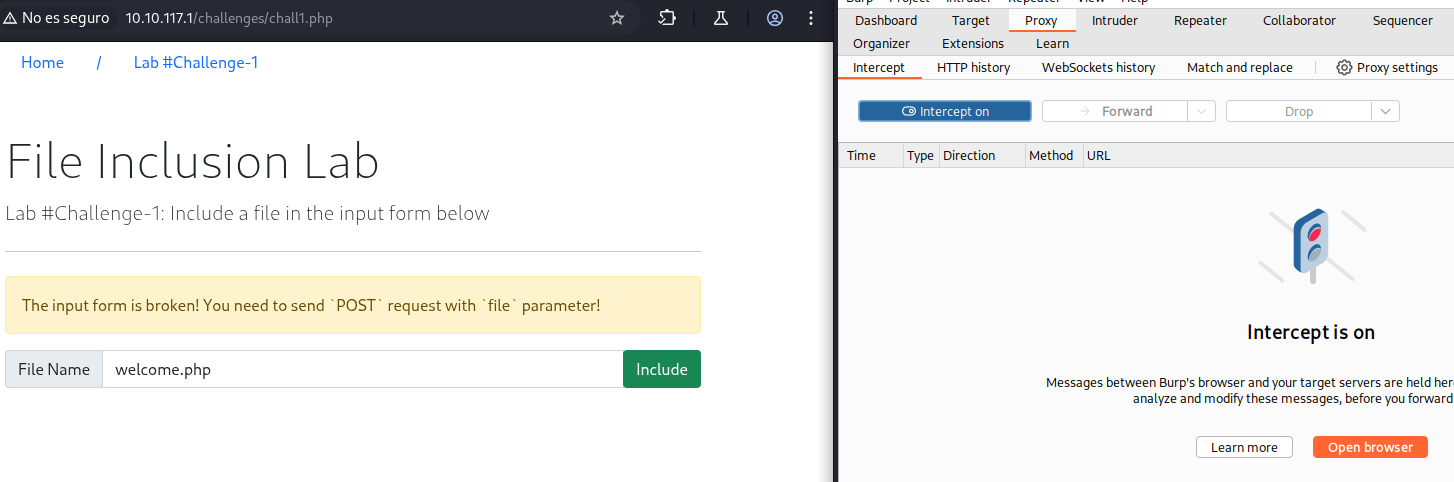Click the orange Open browser button
1454x482 pixels.
pos(1370,447)
